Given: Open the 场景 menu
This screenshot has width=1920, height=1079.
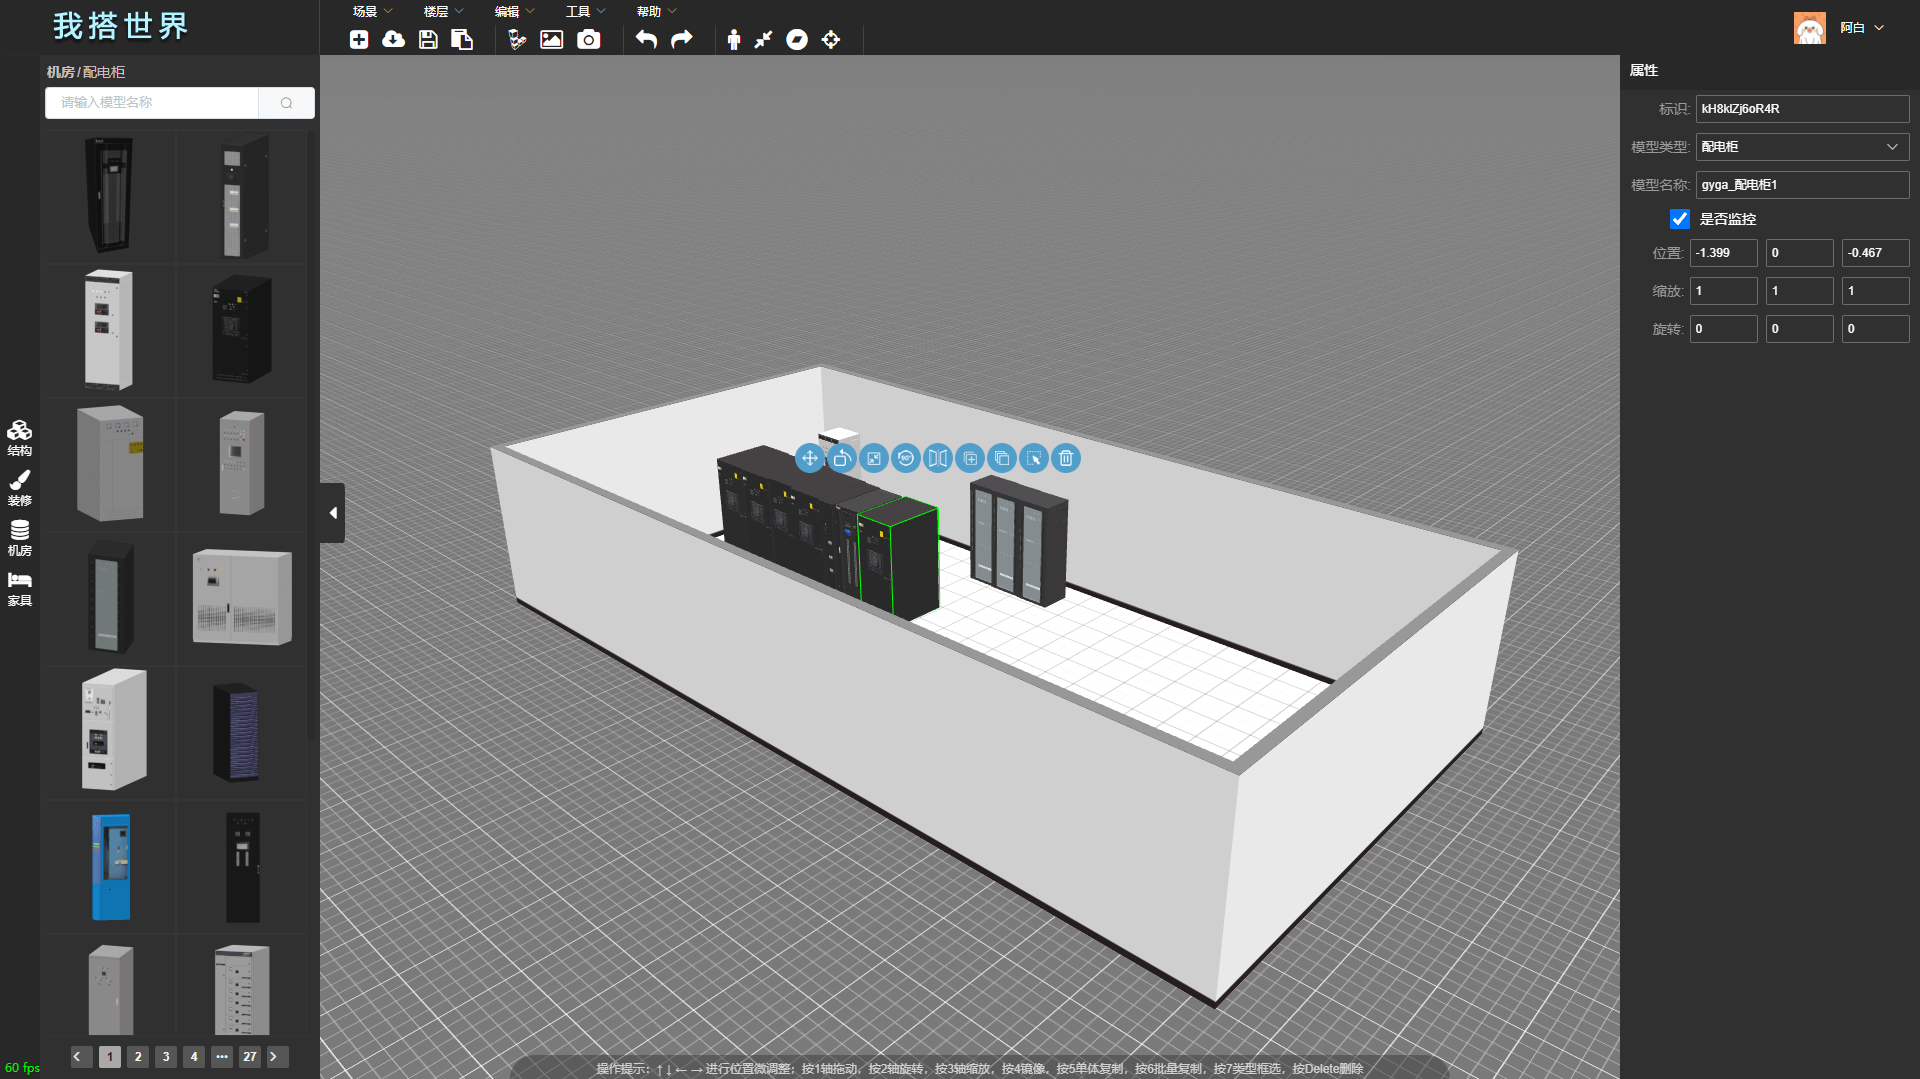Looking at the screenshot, I should pyautogui.click(x=373, y=12).
